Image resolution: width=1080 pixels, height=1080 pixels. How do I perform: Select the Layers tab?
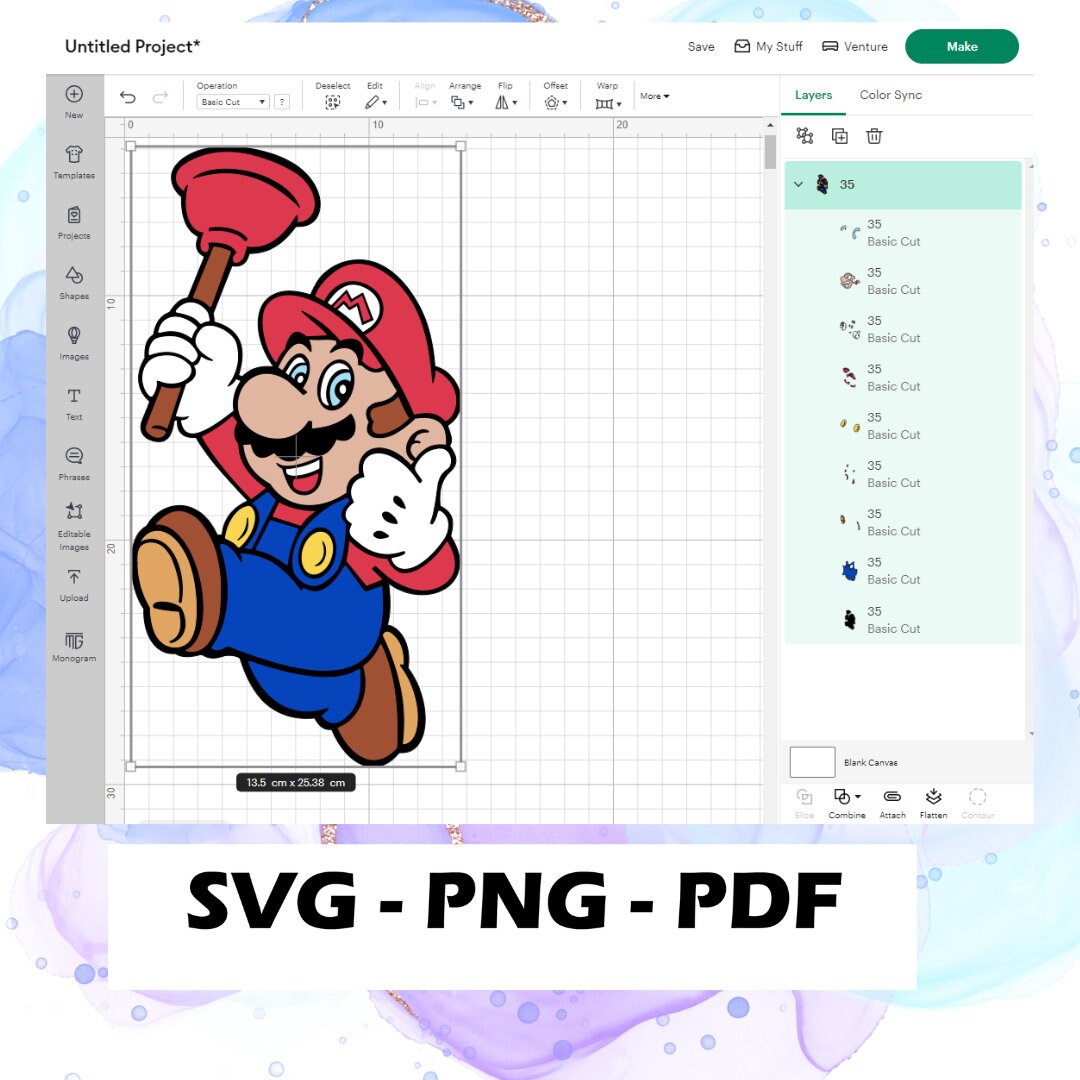click(813, 95)
